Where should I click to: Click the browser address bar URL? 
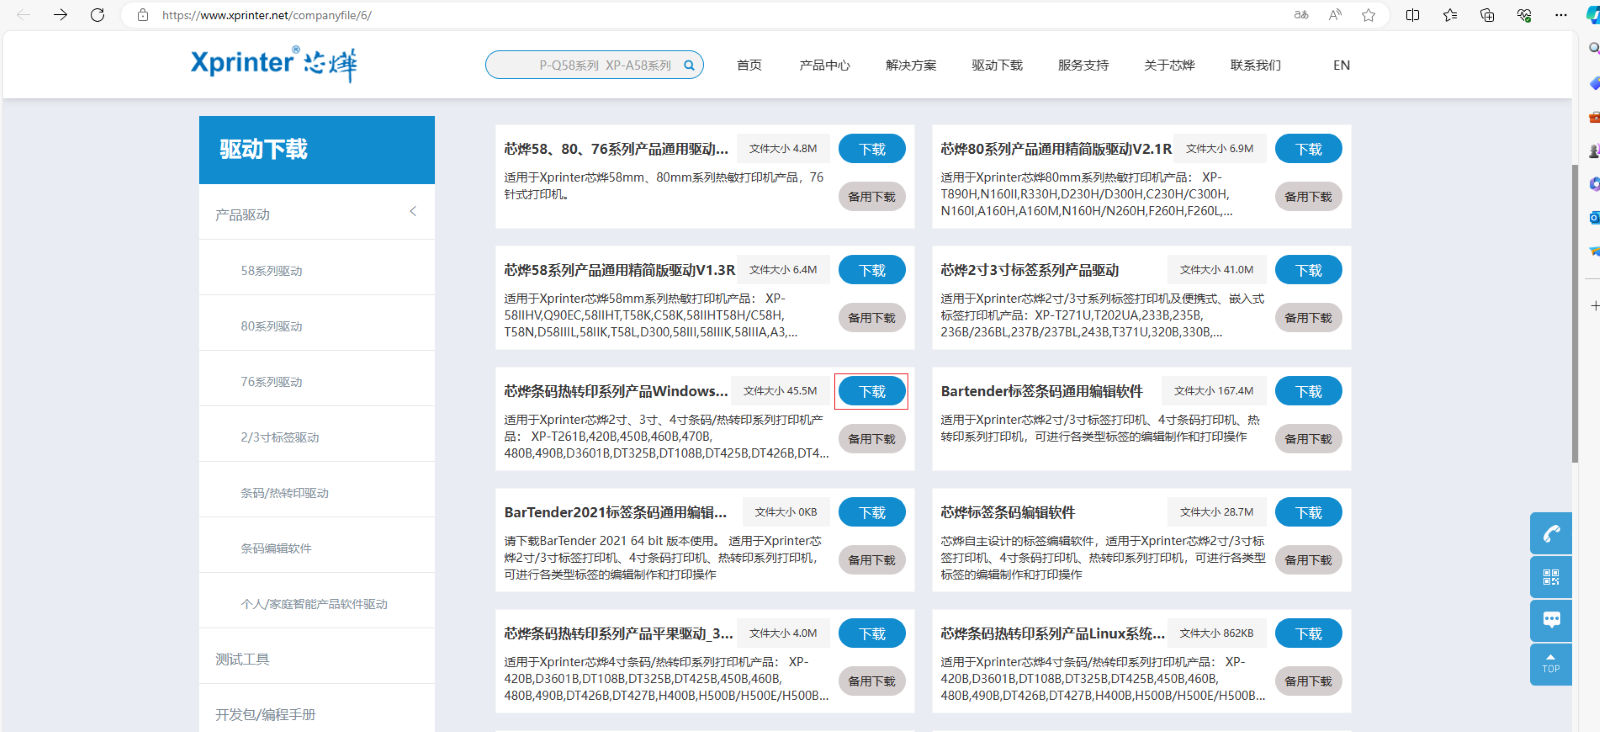(x=267, y=15)
